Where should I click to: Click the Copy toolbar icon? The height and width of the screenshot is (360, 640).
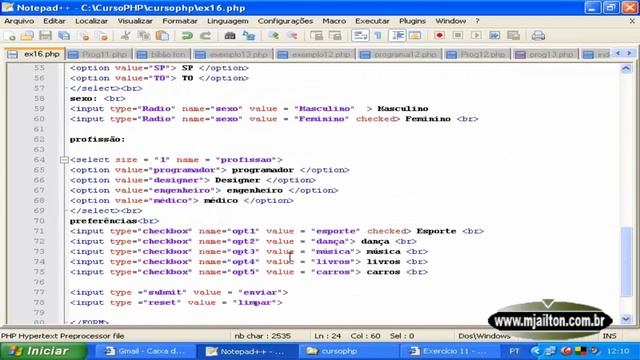tap(144, 36)
